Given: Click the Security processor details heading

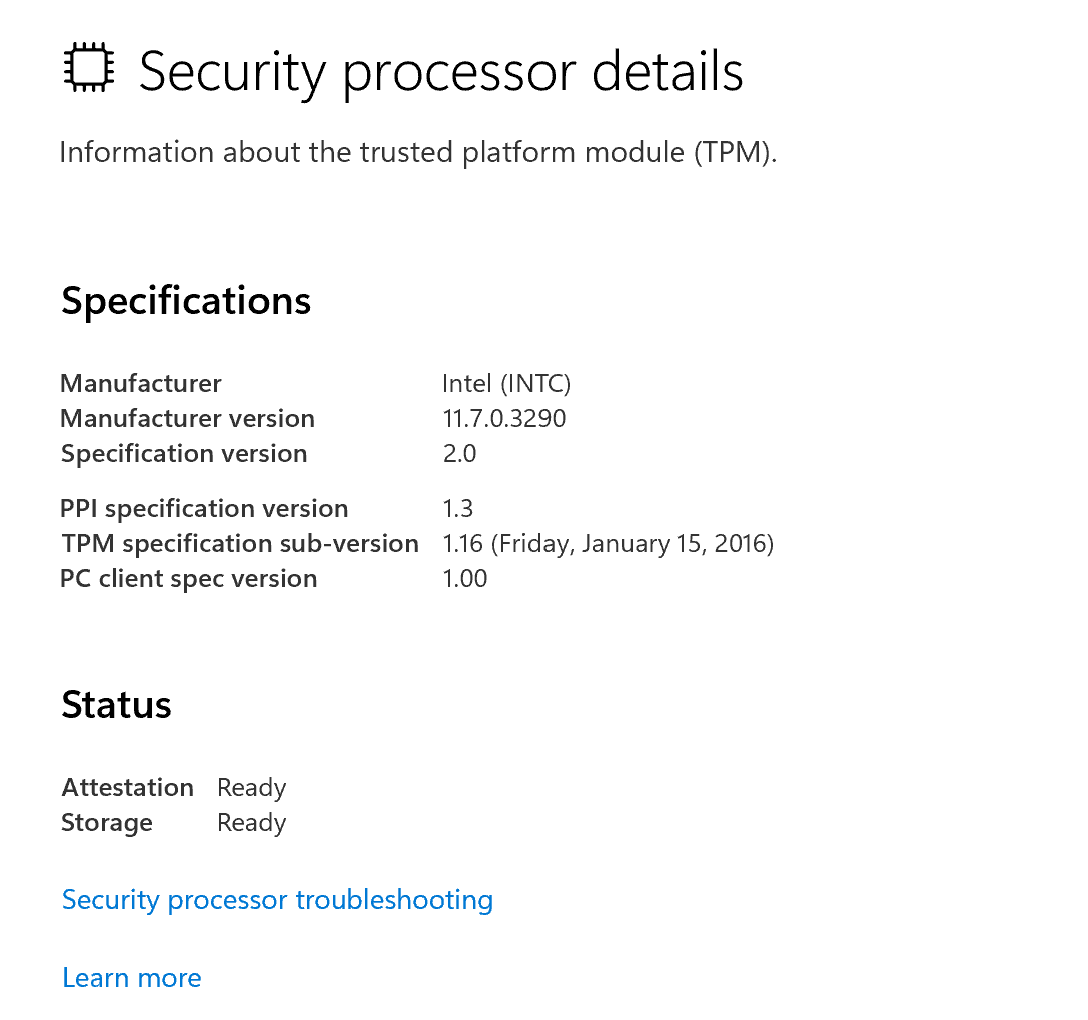Looking at the screenshot, I should (x=441, y=72).
